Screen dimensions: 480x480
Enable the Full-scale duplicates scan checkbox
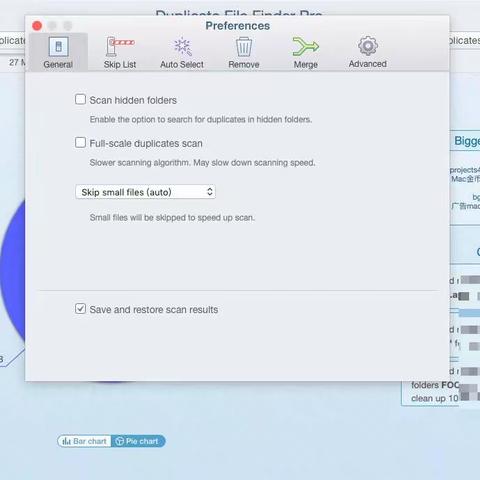pyautogui.click(x=80, y=142)
